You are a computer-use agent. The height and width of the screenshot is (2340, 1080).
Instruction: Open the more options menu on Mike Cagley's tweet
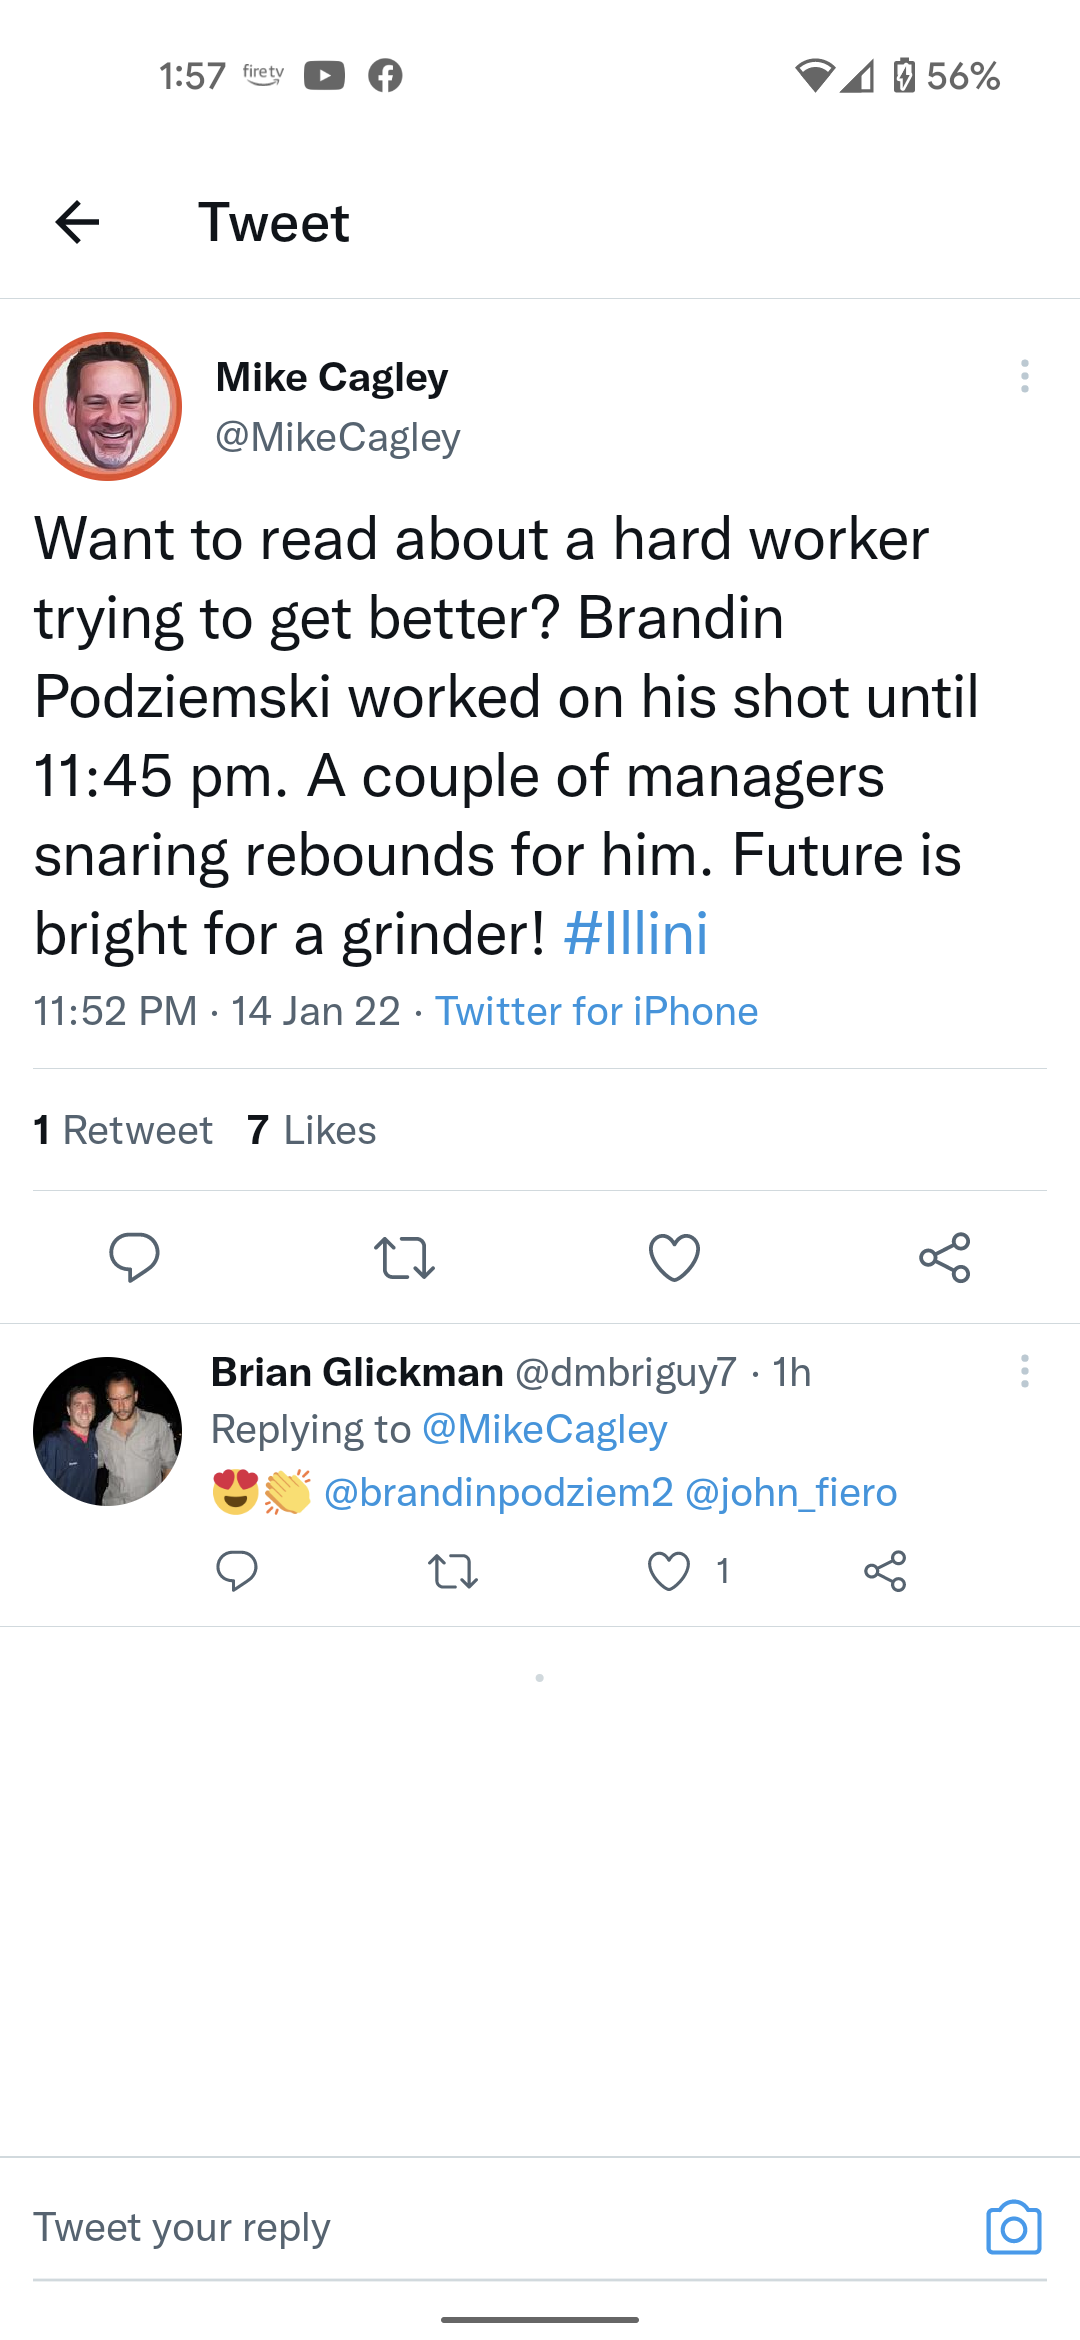[1024, 376]
